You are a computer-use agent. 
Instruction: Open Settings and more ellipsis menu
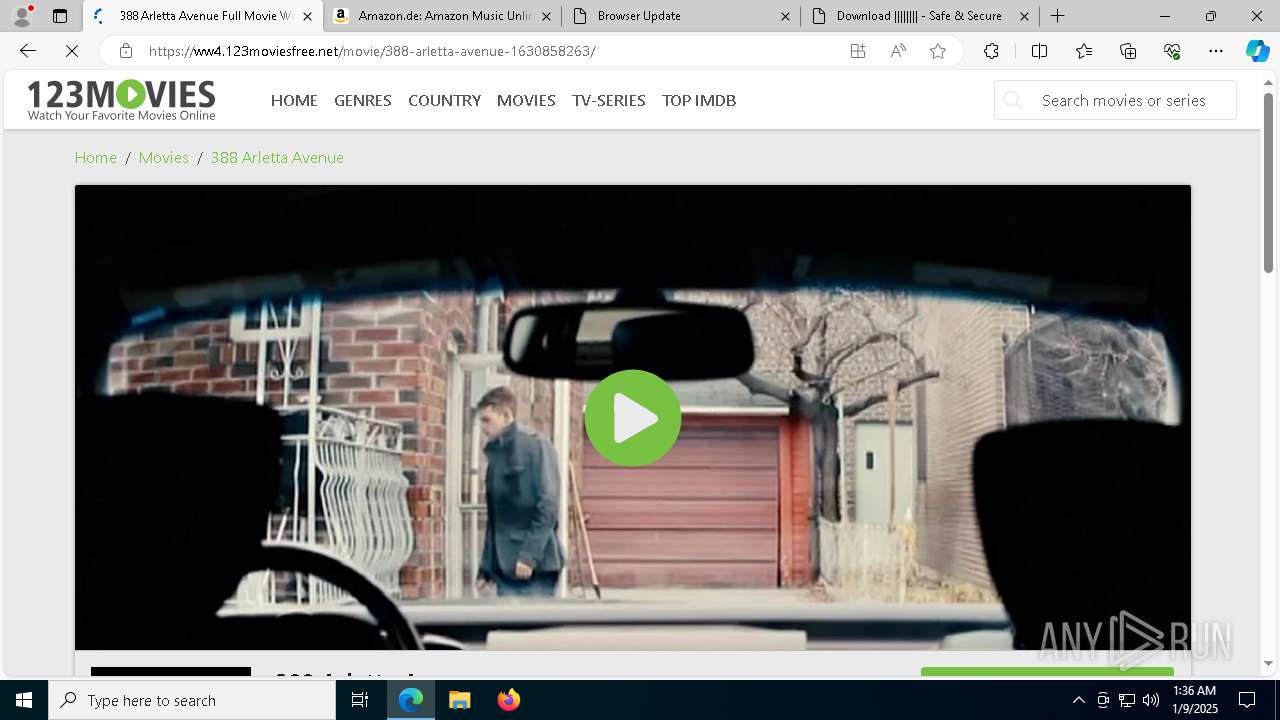pyautogui.click(x=1216, y=51)
